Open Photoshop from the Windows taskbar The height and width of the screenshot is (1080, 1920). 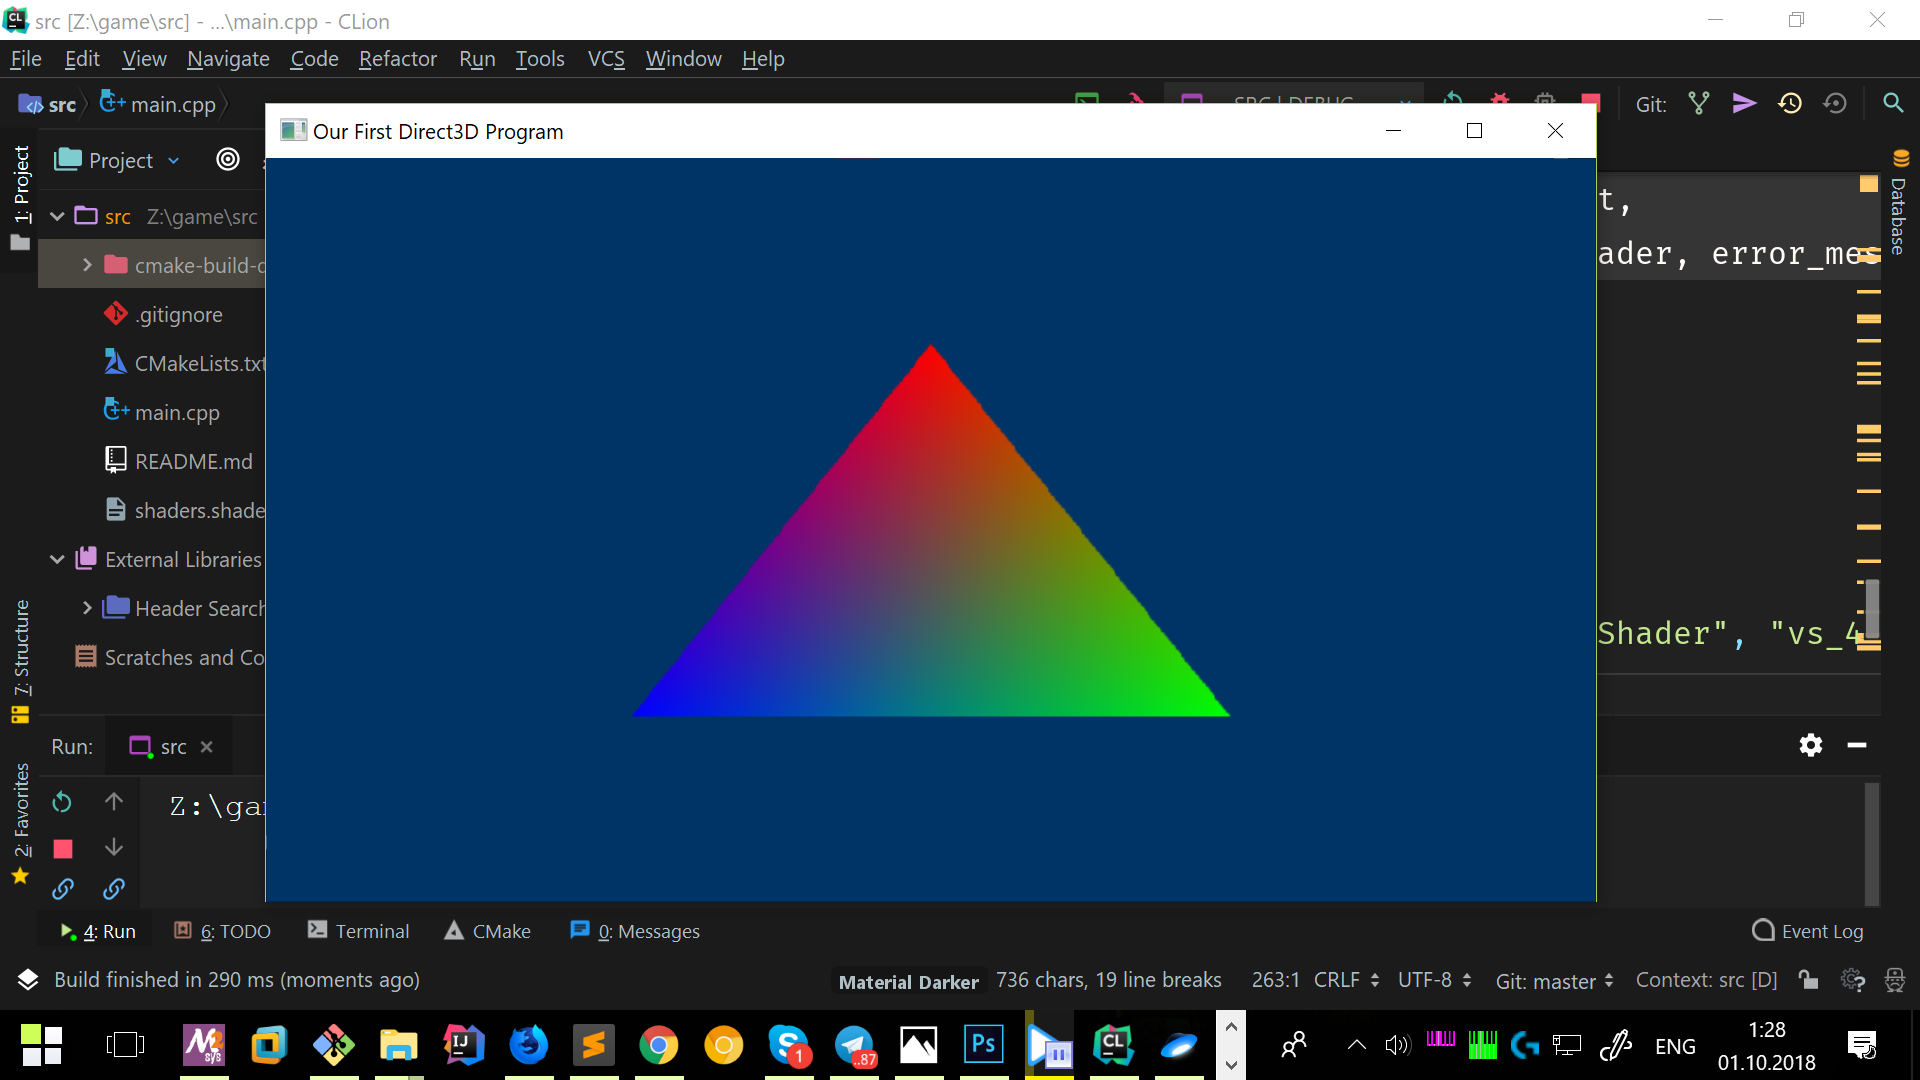983,1045
